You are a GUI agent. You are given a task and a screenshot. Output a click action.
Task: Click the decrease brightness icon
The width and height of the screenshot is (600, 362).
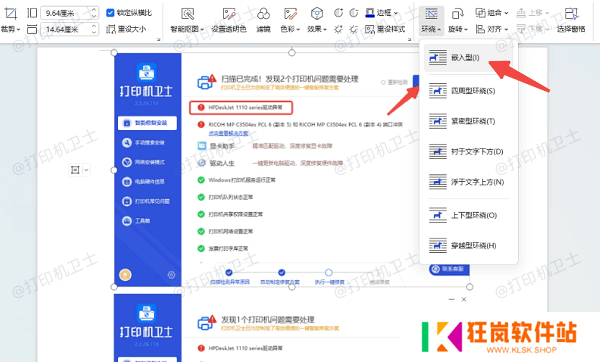coord(354,29)
